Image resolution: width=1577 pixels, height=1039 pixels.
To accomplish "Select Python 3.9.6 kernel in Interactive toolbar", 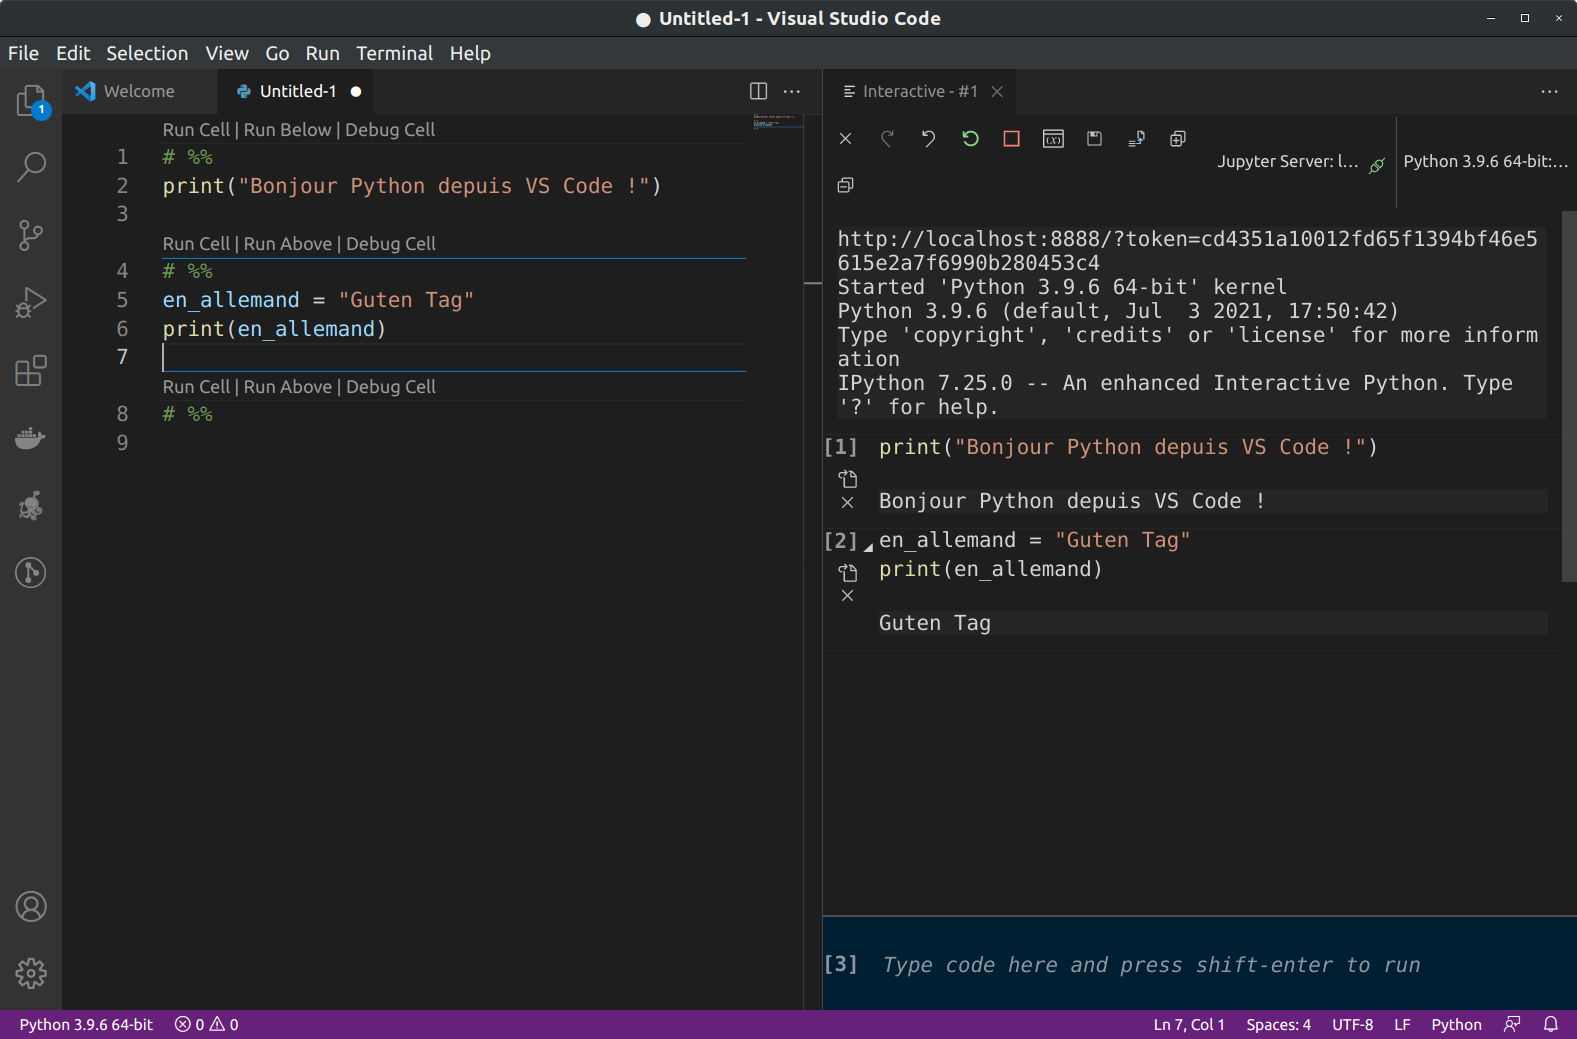I will coord(1485,161).
